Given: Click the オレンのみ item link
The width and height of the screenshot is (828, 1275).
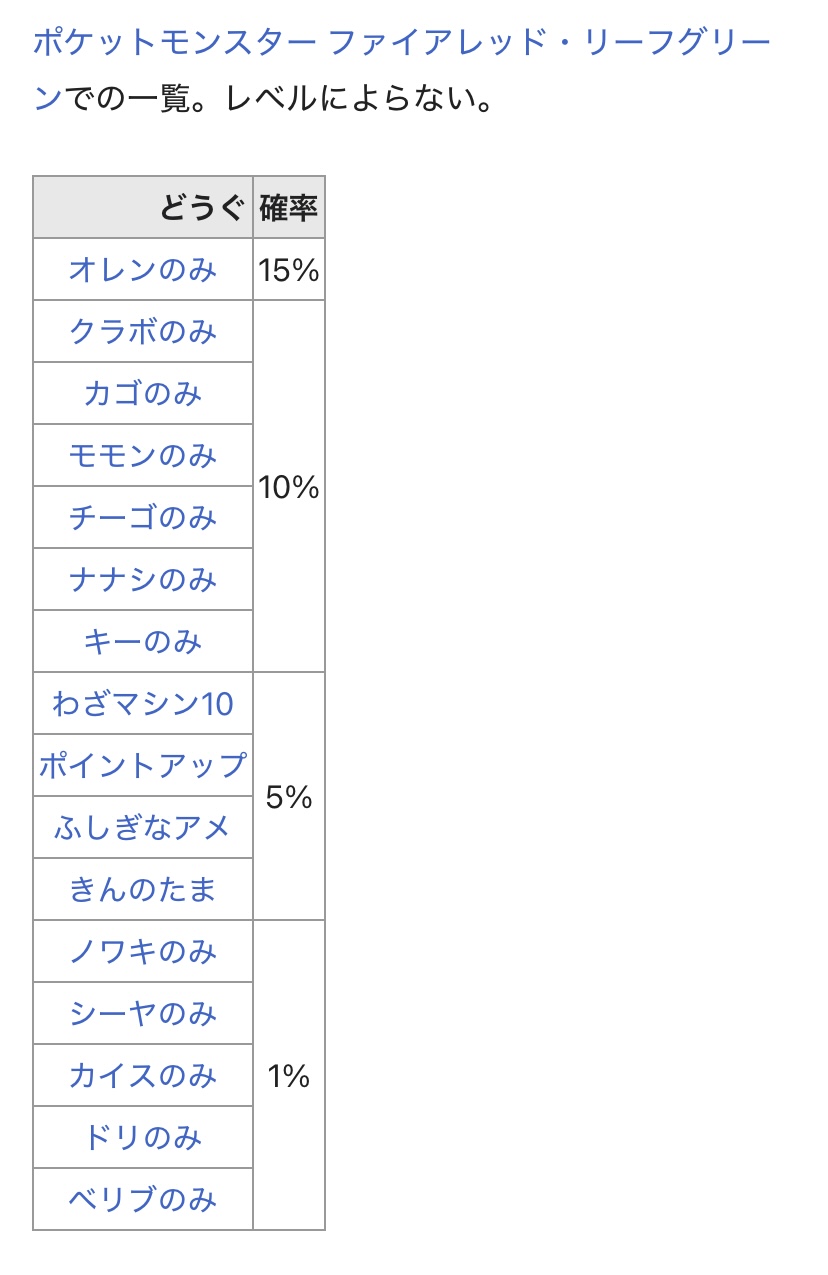Looking at the screenshot, I should pyautogui.click(x=143, y=270).
